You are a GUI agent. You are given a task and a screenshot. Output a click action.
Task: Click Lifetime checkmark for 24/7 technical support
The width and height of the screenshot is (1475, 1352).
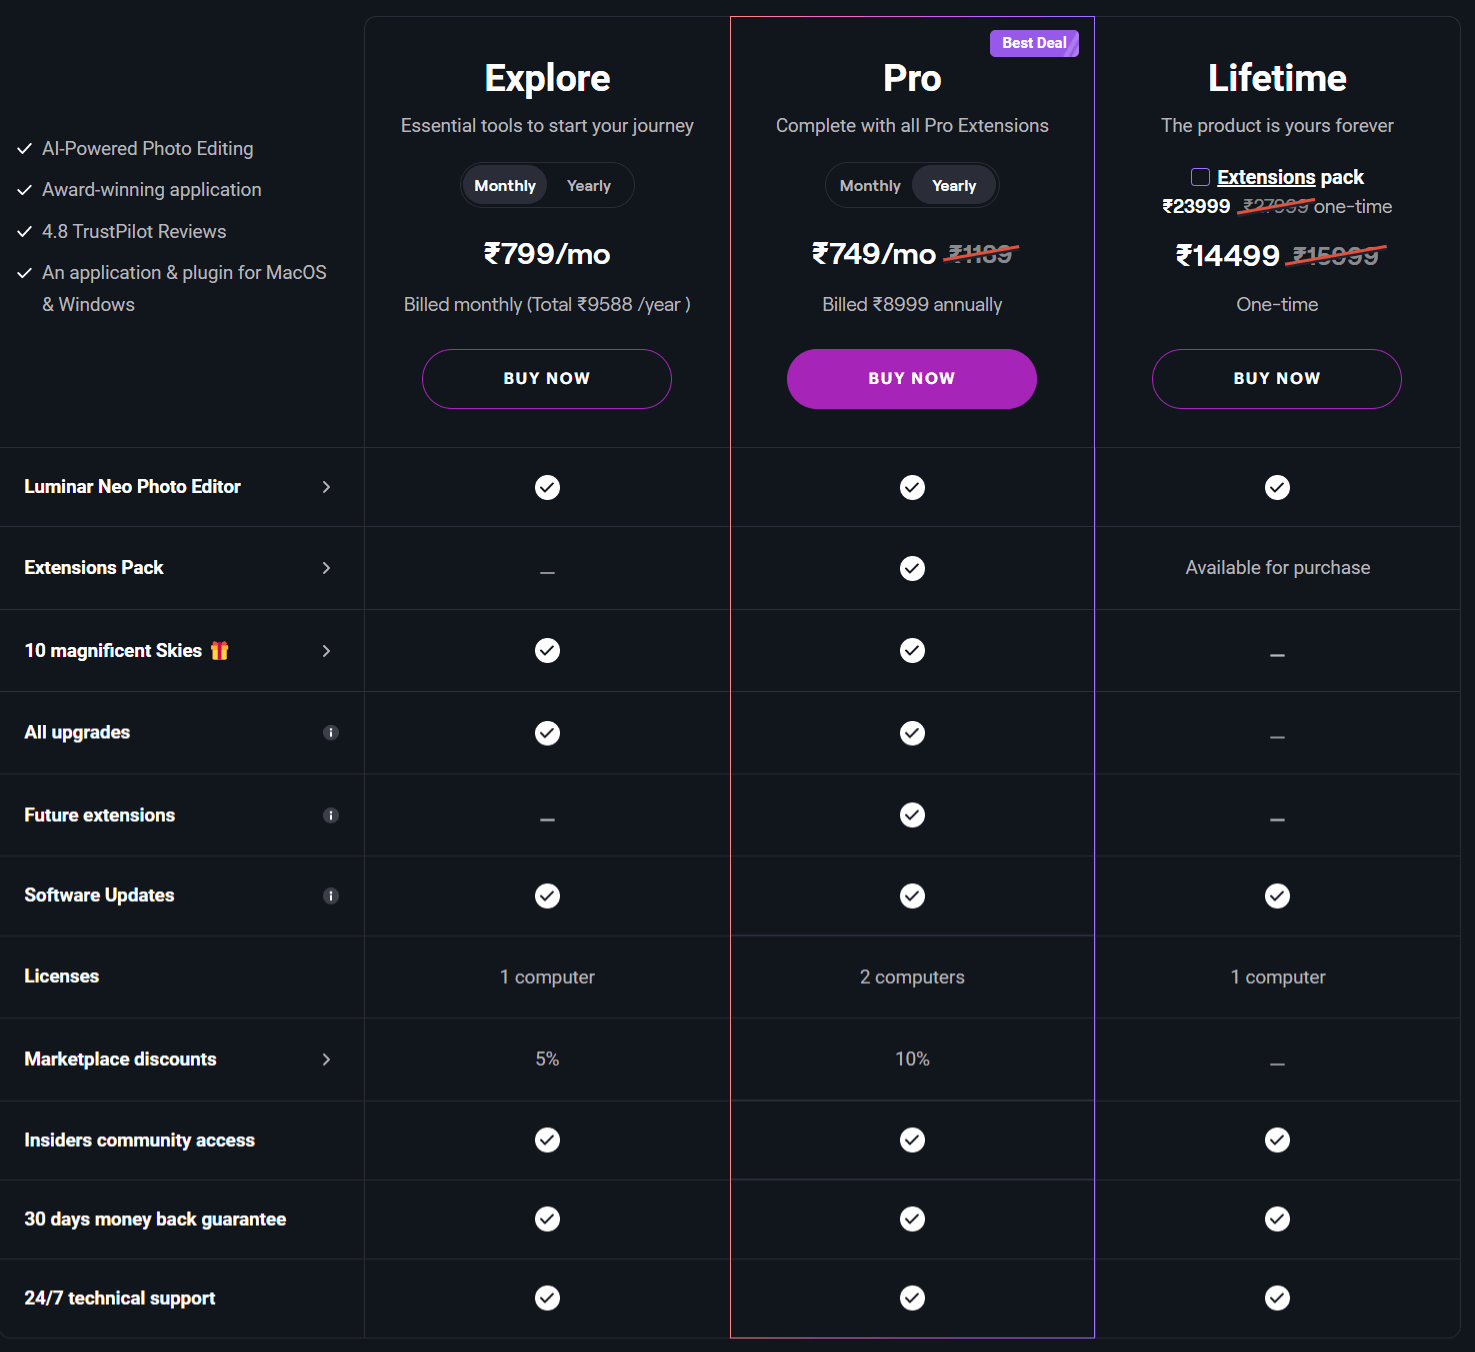pyautogui.click(x=1277, y=1298)
